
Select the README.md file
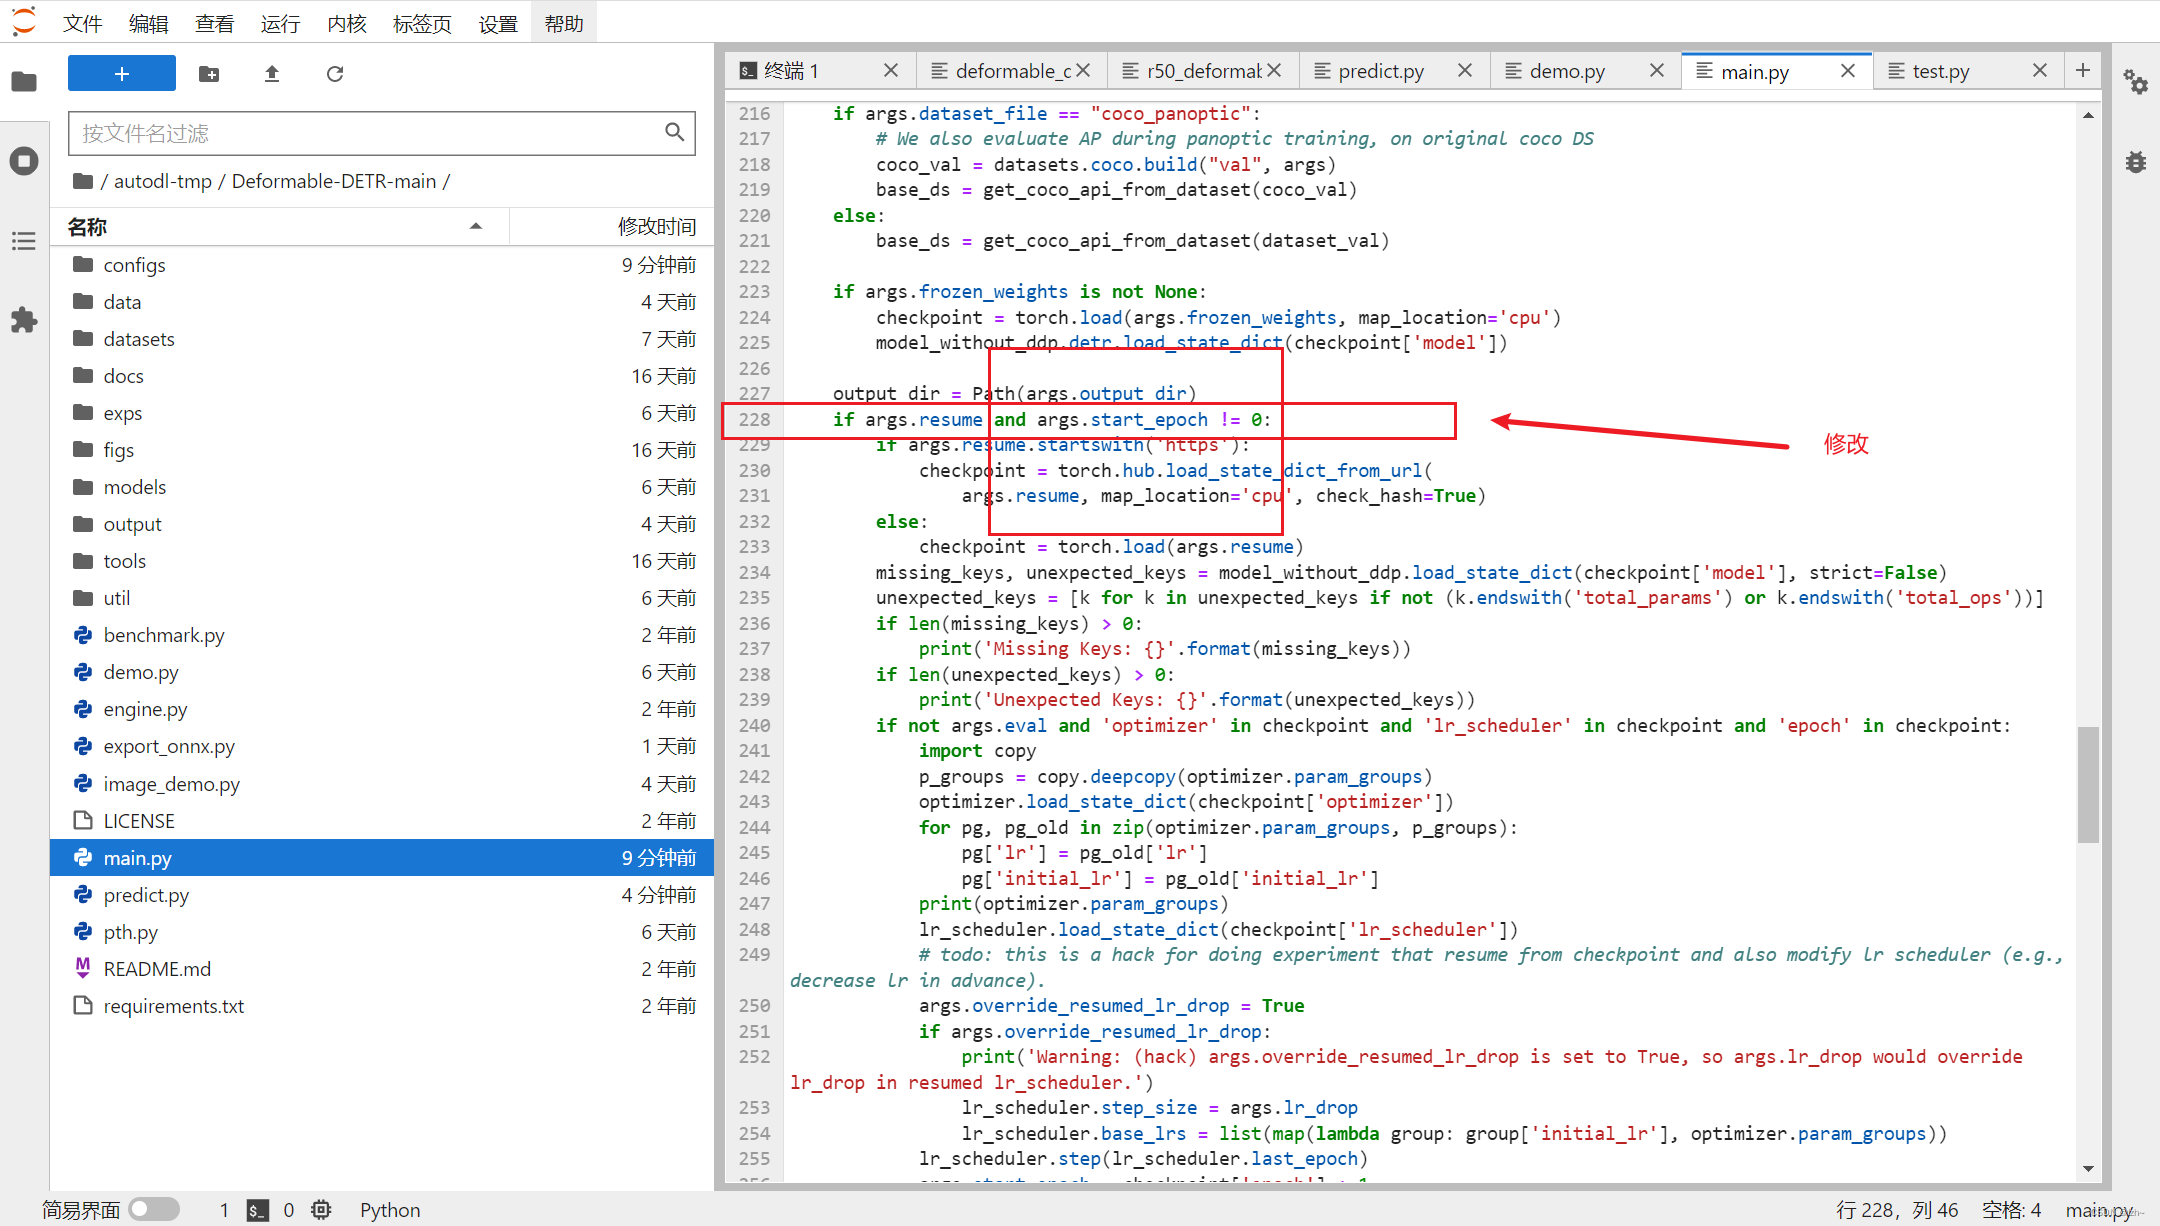(384, 969)
